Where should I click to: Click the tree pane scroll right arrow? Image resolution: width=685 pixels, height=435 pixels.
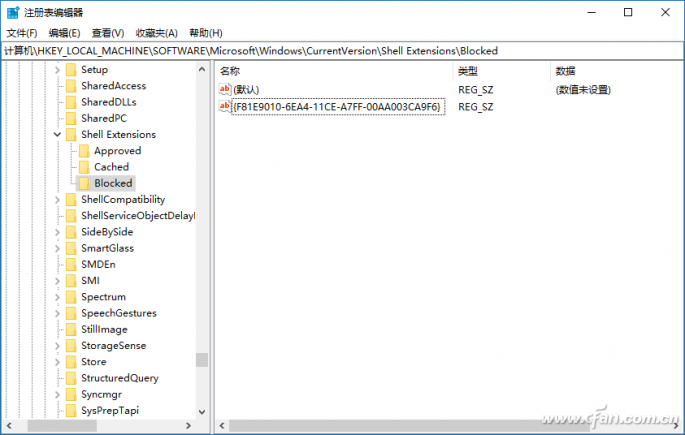189,425
